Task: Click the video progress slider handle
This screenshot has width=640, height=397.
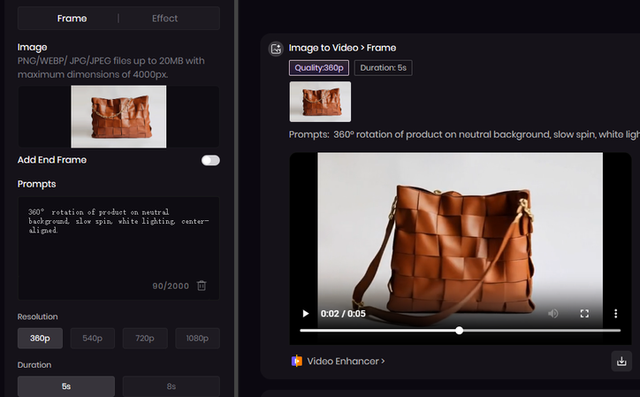Action: pos(459,330)
